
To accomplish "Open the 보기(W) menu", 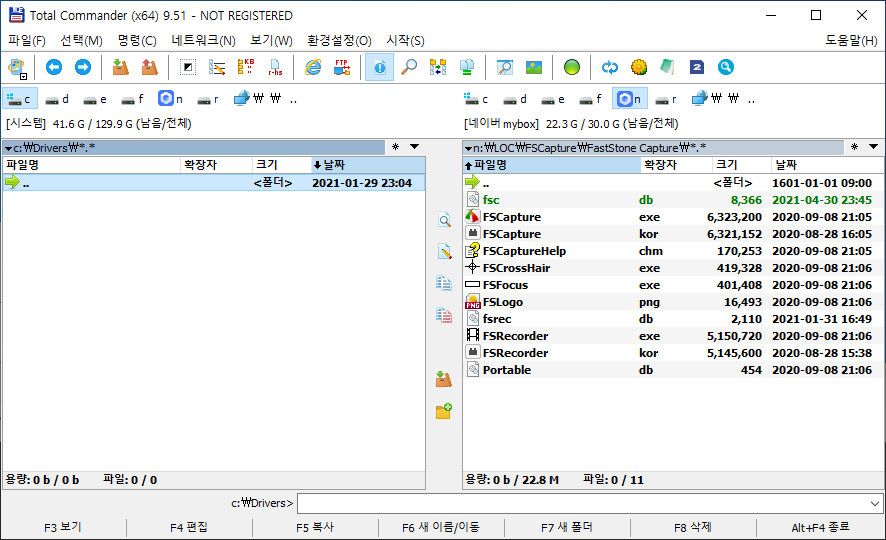I will [271, 41].
